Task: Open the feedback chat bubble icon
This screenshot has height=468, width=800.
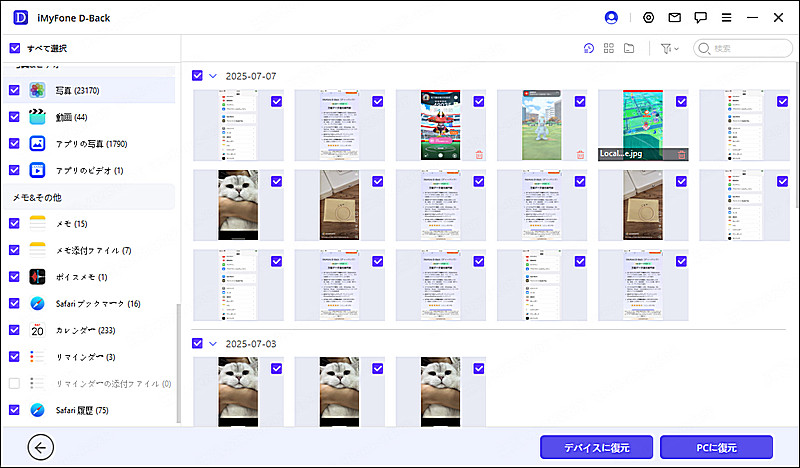Action: point(701,17)
